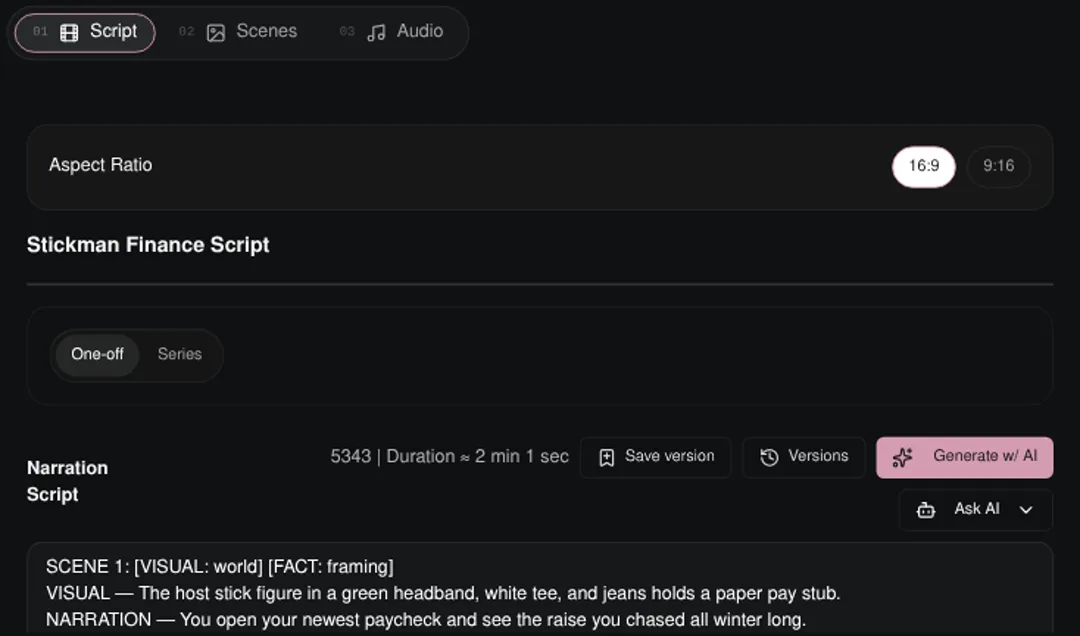This screenshot has height=636, width=1080.
Task: Click the 'Aspect Ratio' label
Action: [101, 165]
